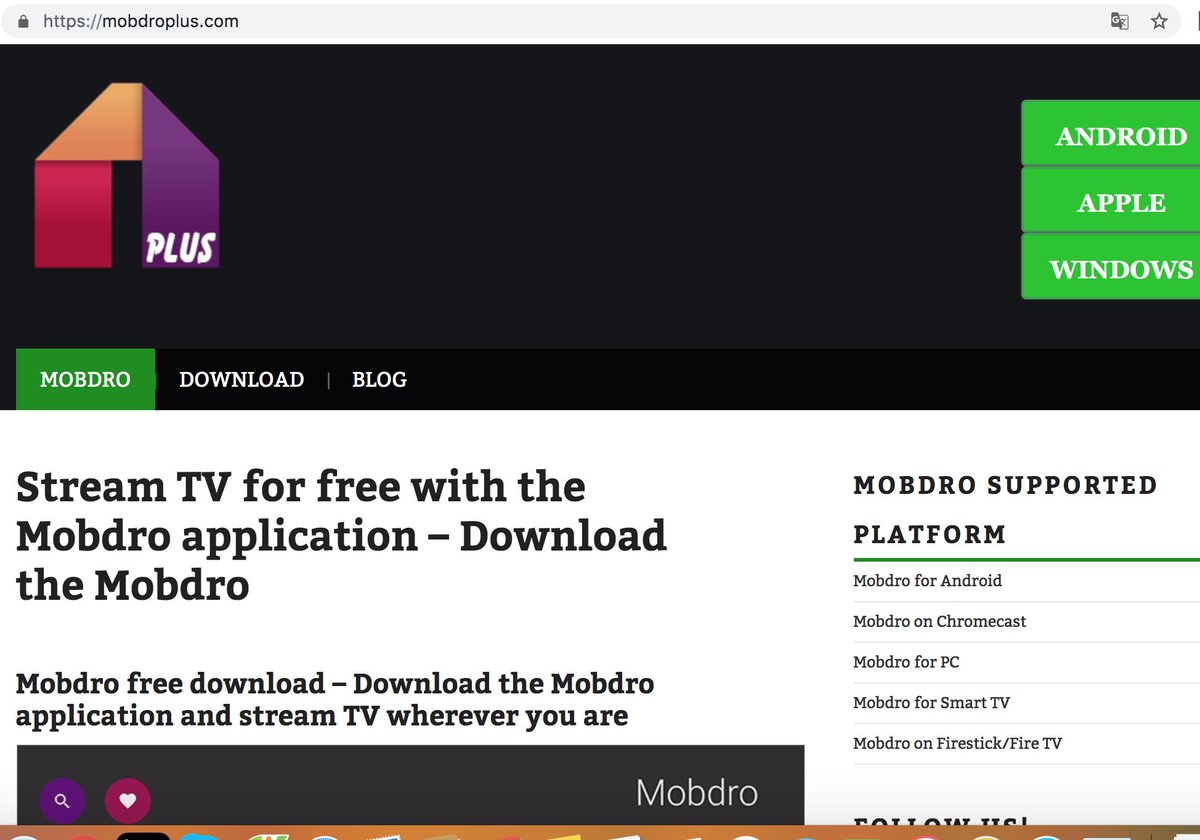Bookmark this page with the star icon
This screenshot has width=1200, height=840.
point(1159,21)
